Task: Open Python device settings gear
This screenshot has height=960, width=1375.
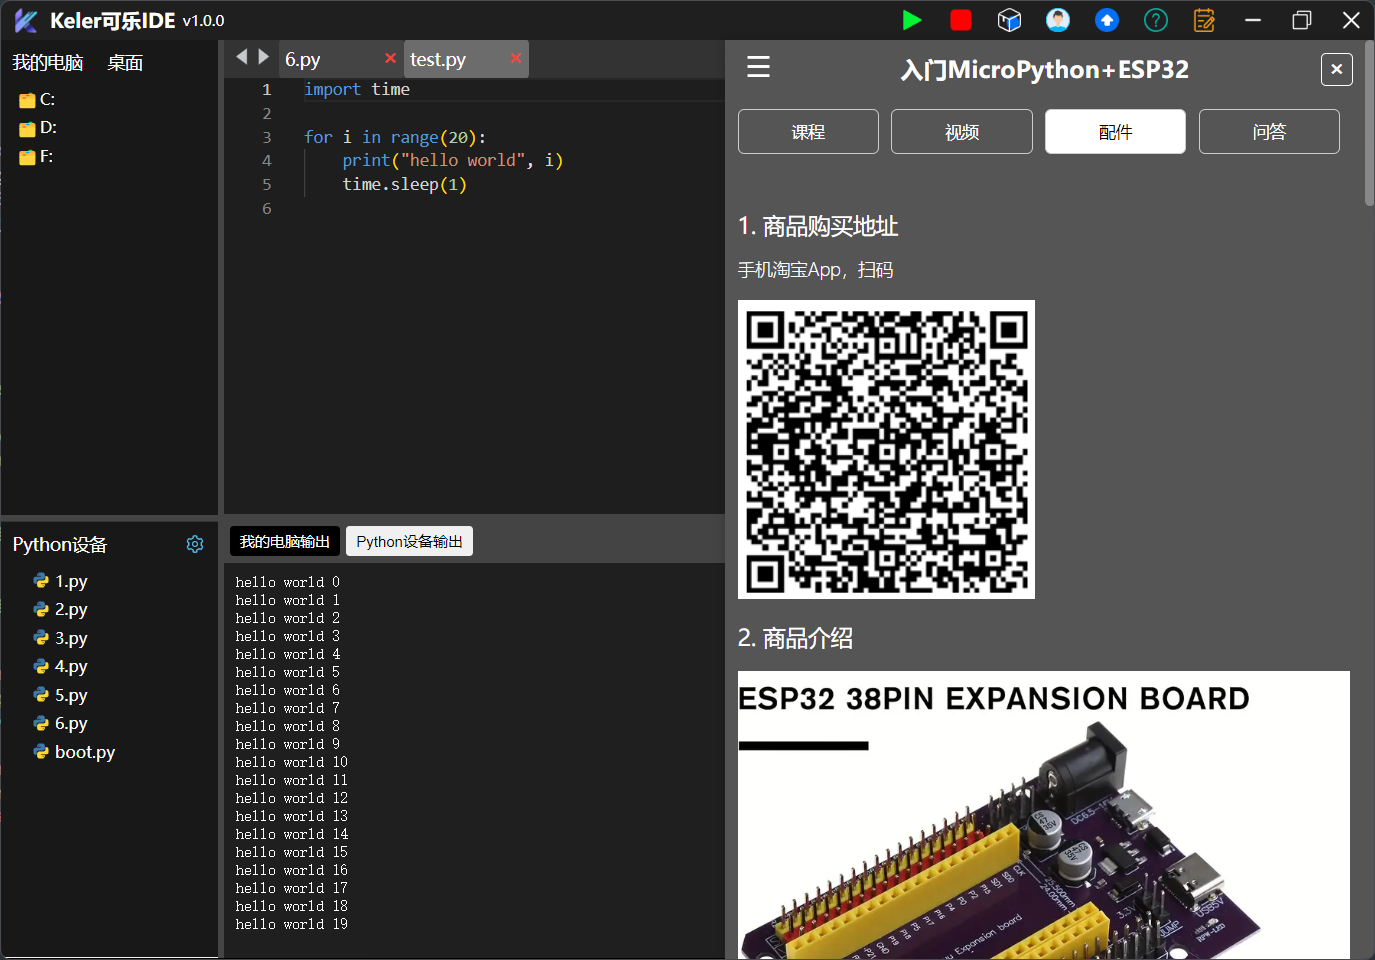Action: click(195, 544)
